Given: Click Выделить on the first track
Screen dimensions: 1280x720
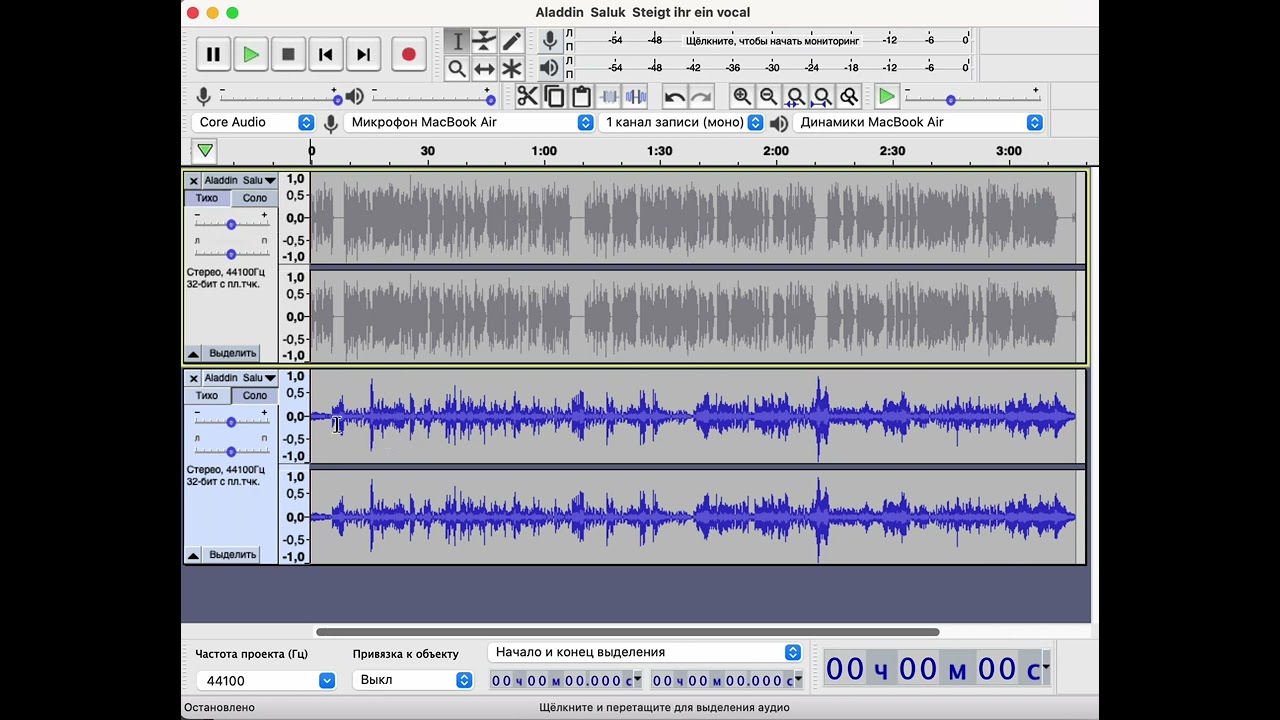Looking at the screenshot, I should [233, 353].
